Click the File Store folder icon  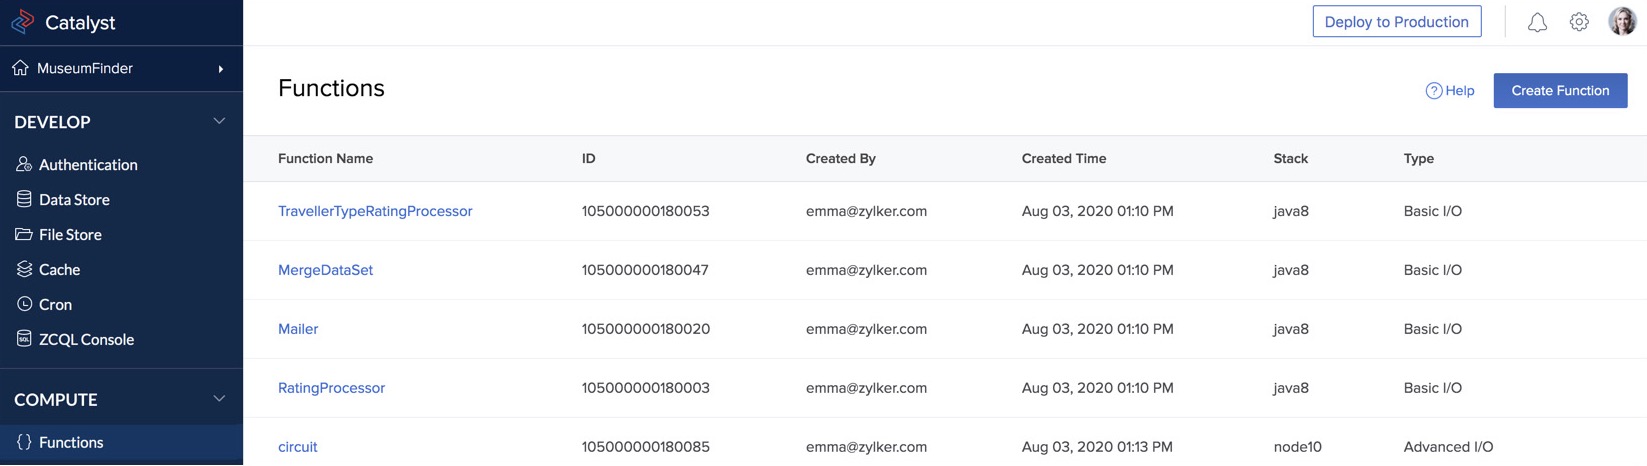point(24,234)
